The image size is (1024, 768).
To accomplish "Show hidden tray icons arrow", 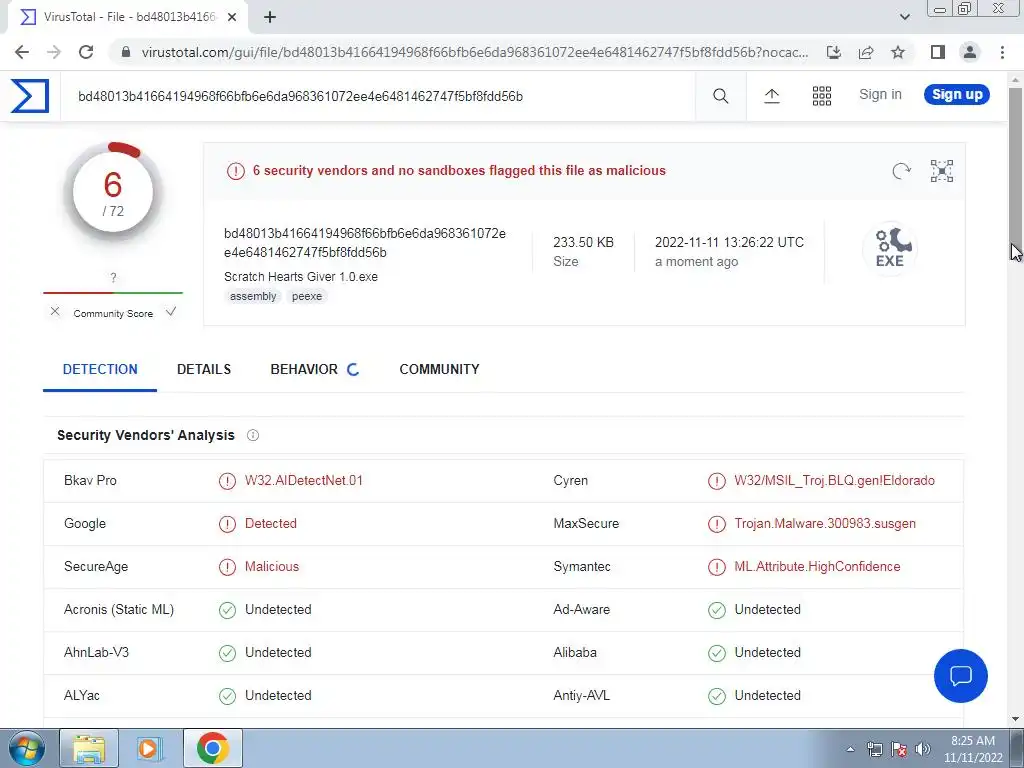I will click(850, 749).
